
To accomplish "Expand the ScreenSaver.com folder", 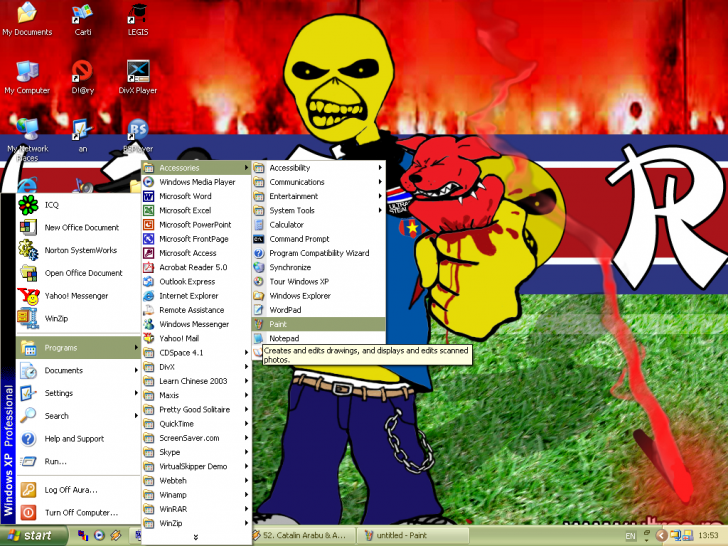I will [196, 438].
